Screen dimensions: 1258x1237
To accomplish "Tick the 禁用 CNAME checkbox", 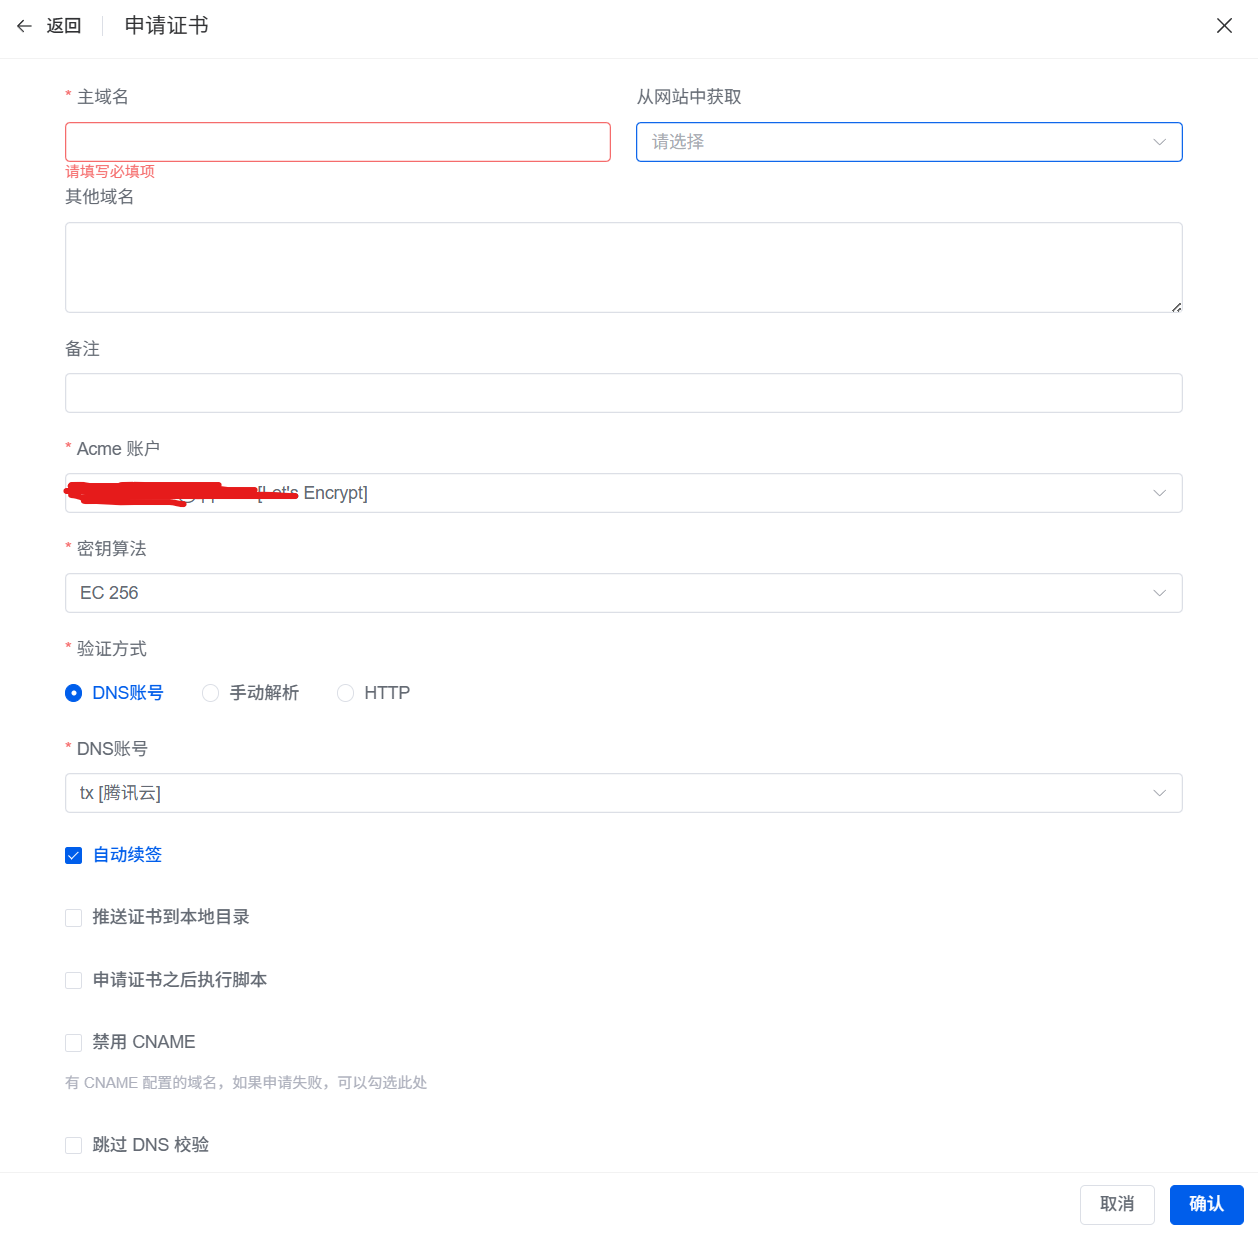I will point(74,1043).
